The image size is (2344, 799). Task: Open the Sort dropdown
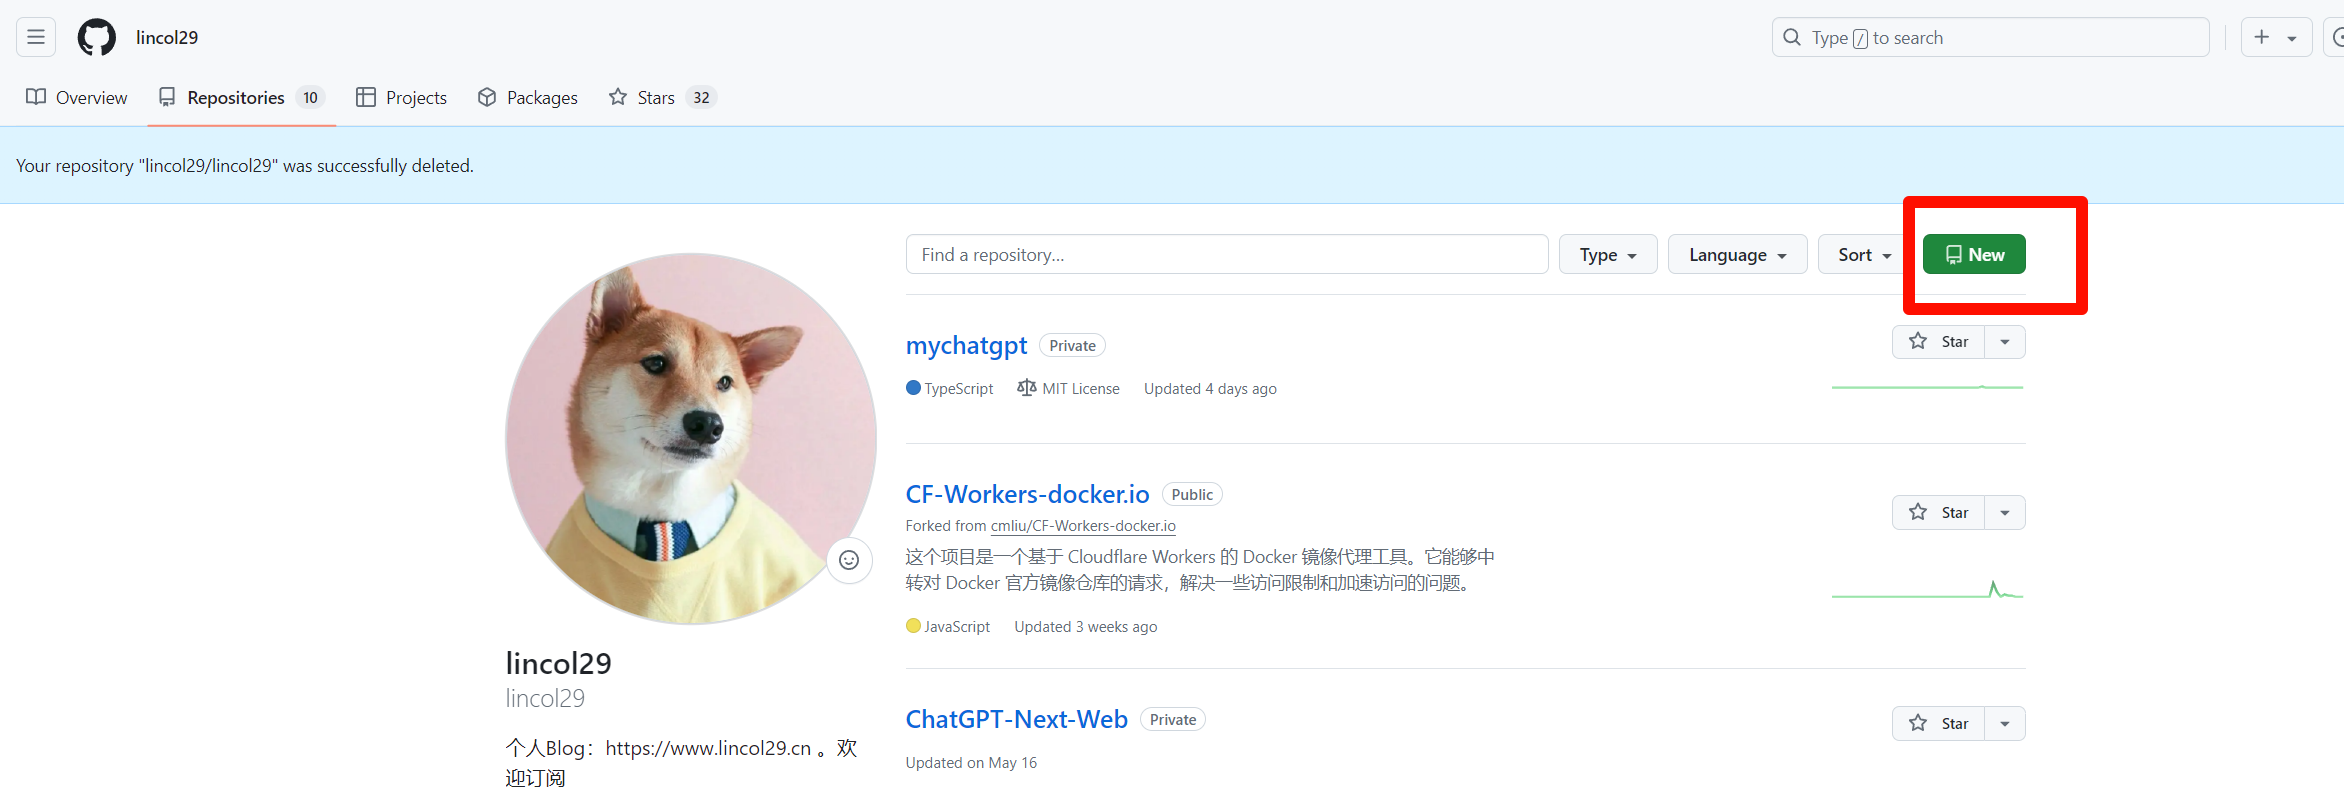pyautogui.click(x=1864, y=255)
